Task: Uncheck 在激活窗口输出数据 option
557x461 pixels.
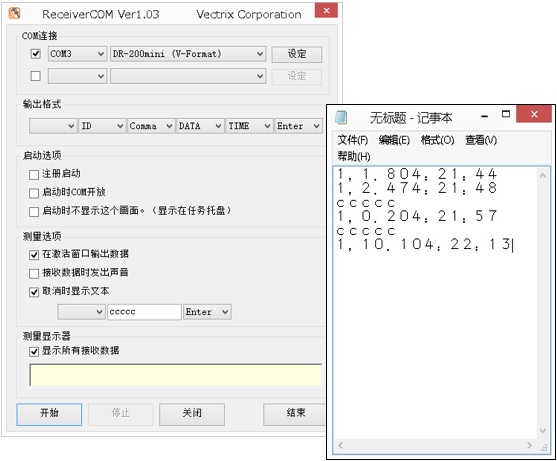Action: (x=34, y=255)
